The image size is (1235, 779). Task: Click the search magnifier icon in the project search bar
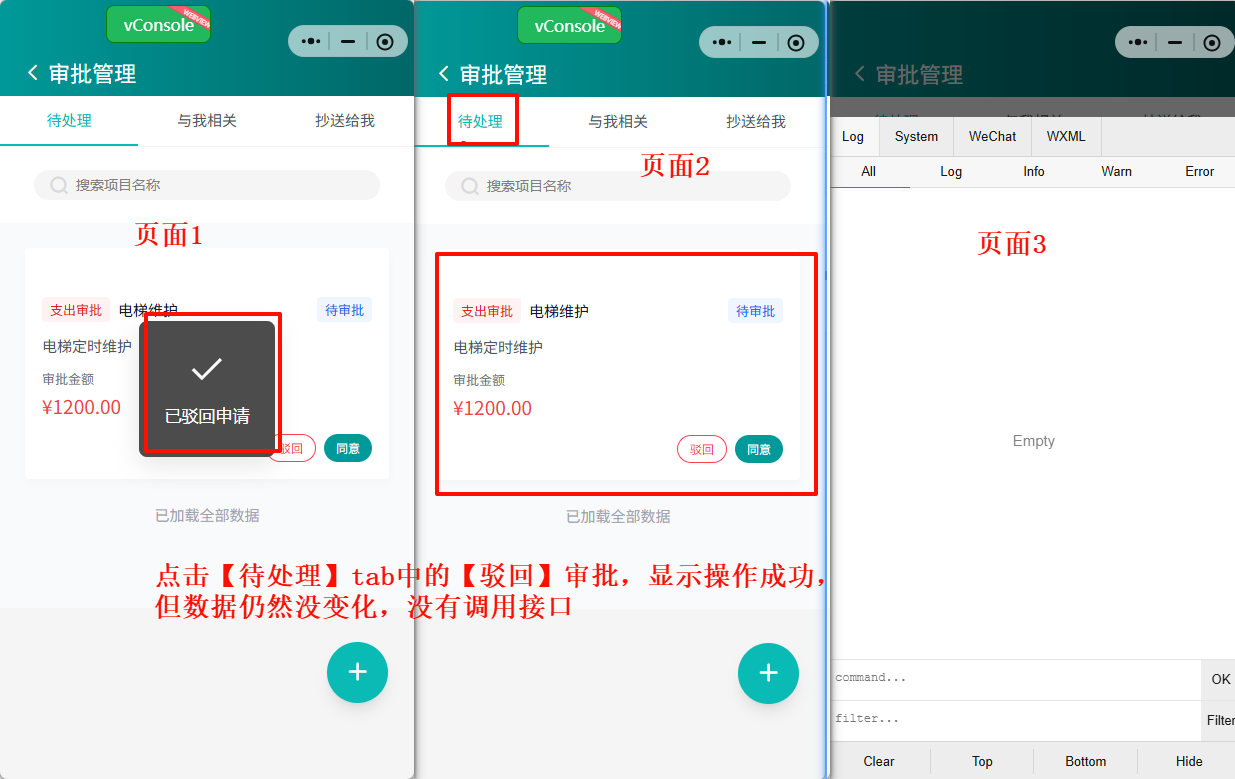click(x=57, y=185)
